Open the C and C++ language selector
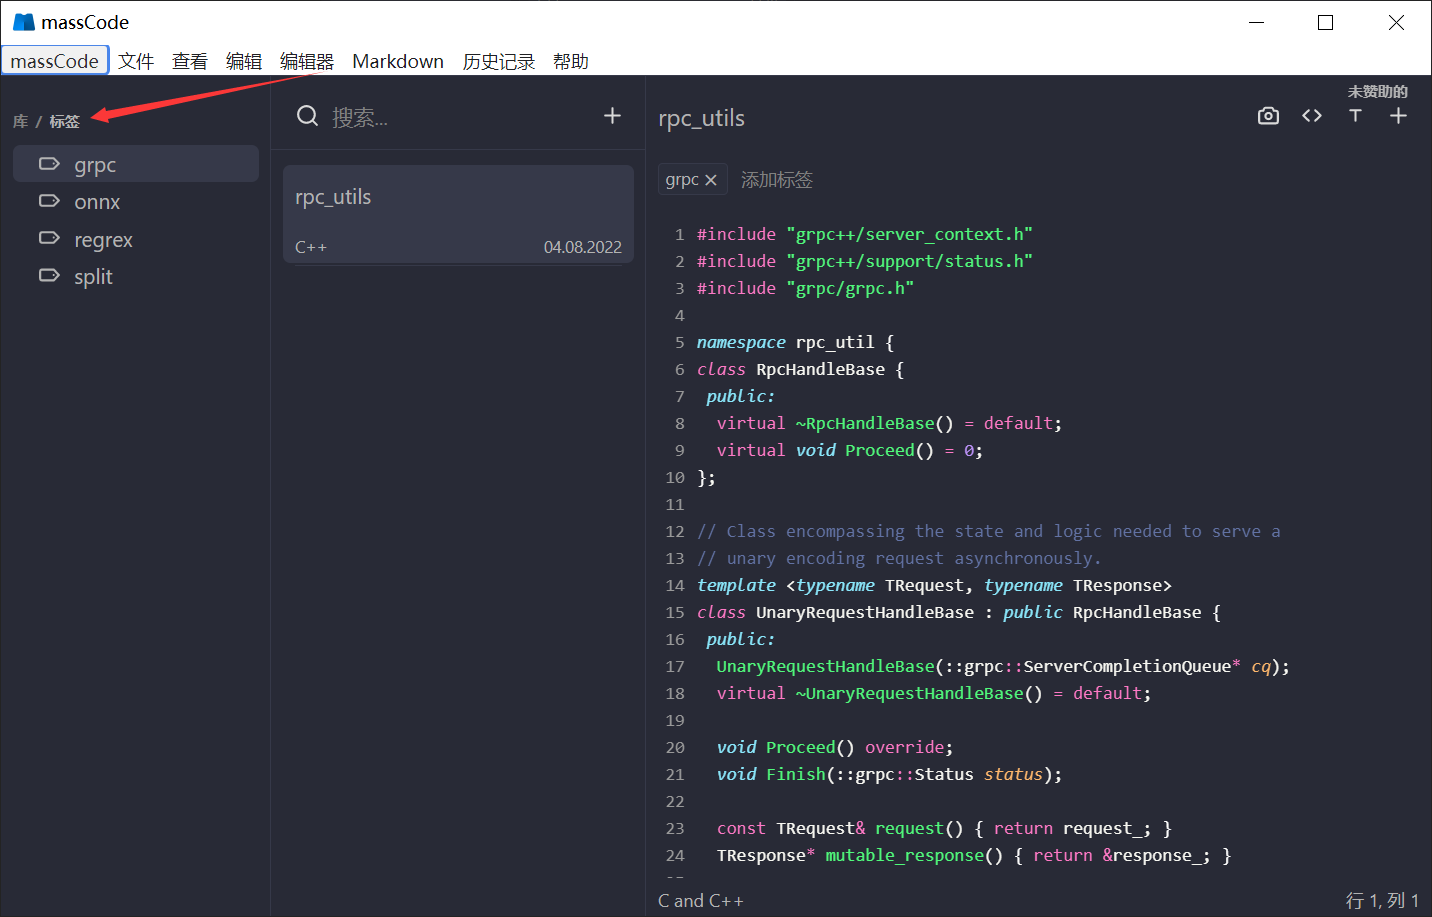 (x=701, y=901)
